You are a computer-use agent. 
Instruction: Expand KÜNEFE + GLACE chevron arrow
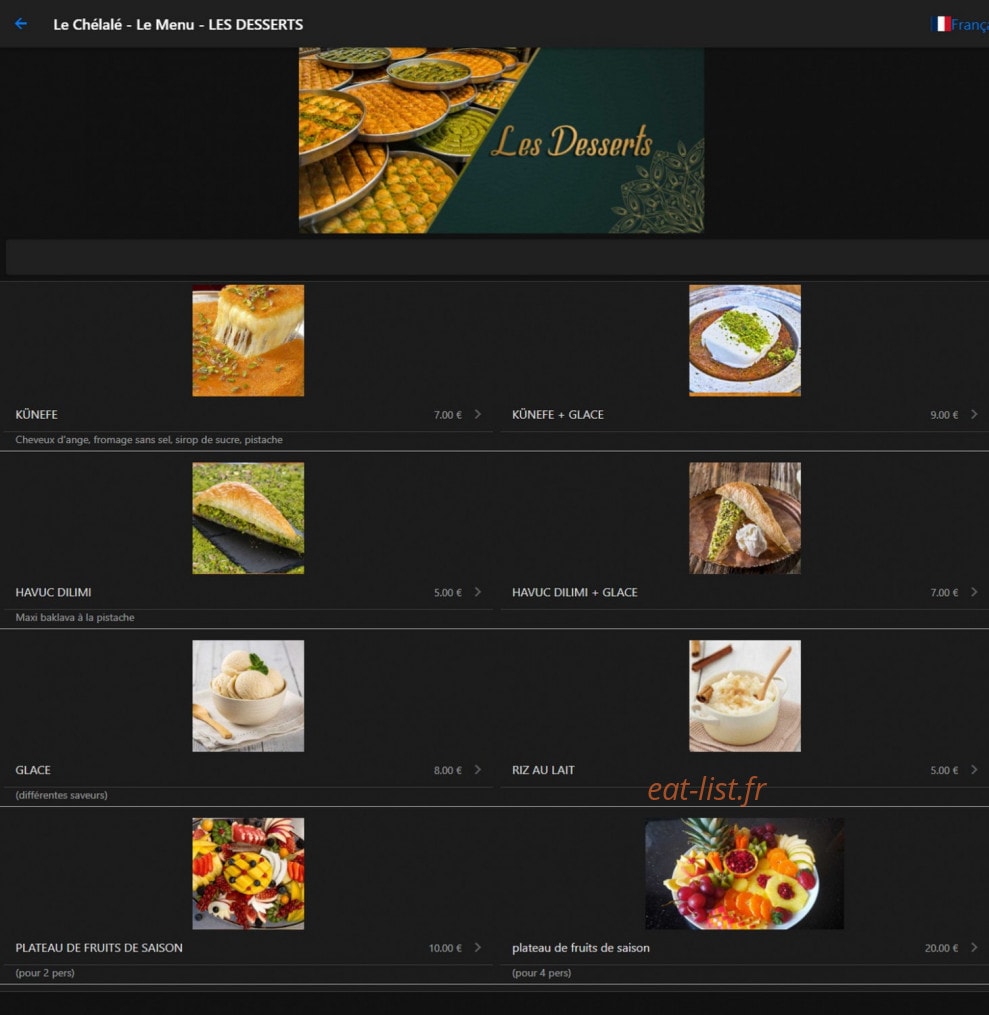(974, 414)
